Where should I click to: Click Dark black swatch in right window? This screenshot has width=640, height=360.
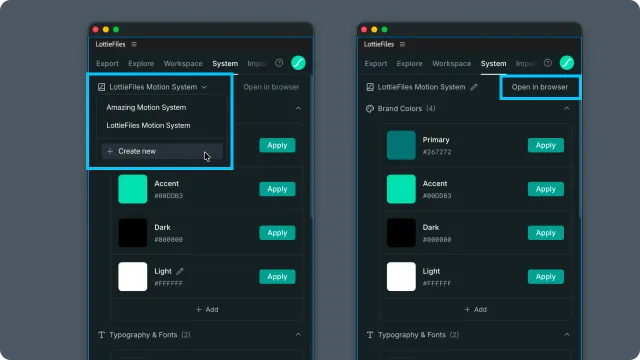point(401,233)
